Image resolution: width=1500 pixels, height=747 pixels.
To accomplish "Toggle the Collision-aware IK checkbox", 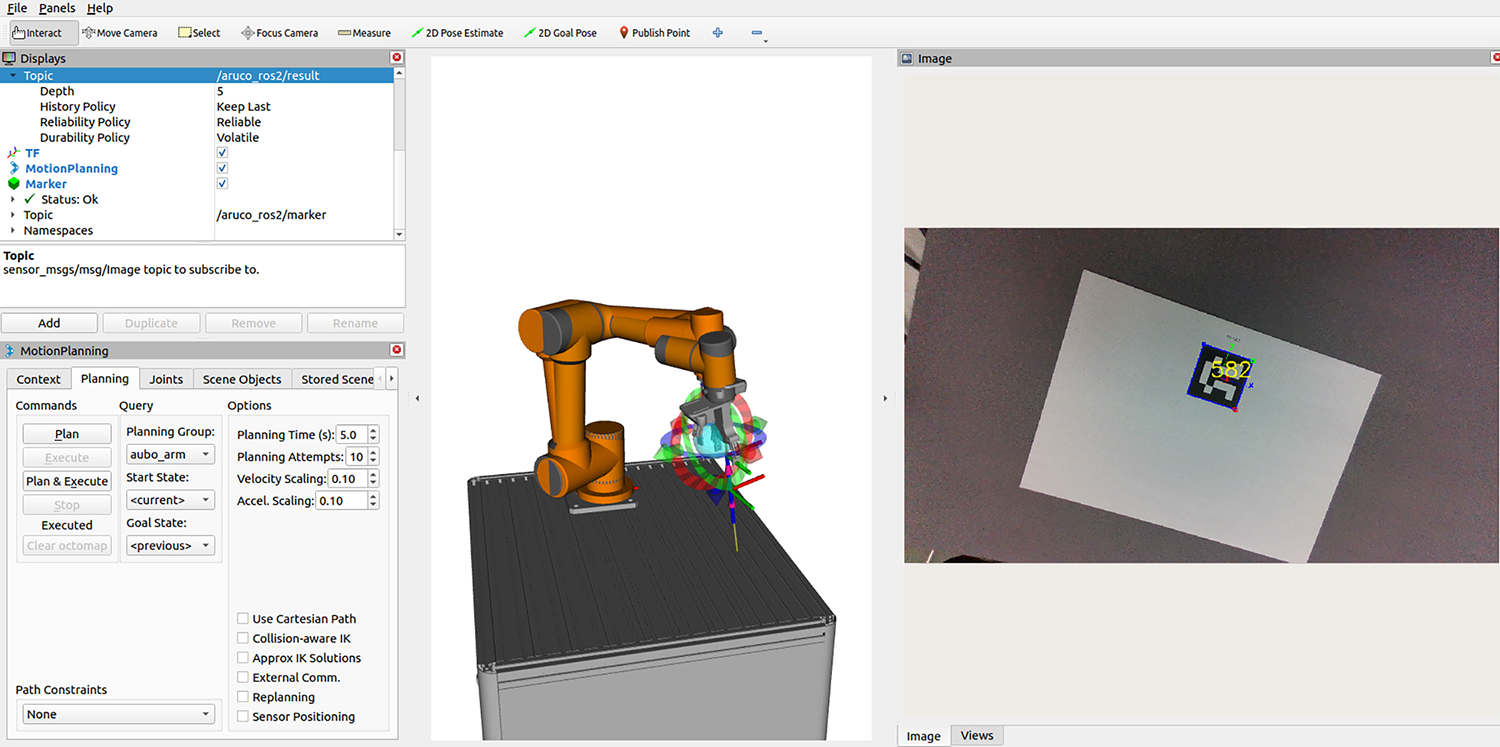I will 243,638.
